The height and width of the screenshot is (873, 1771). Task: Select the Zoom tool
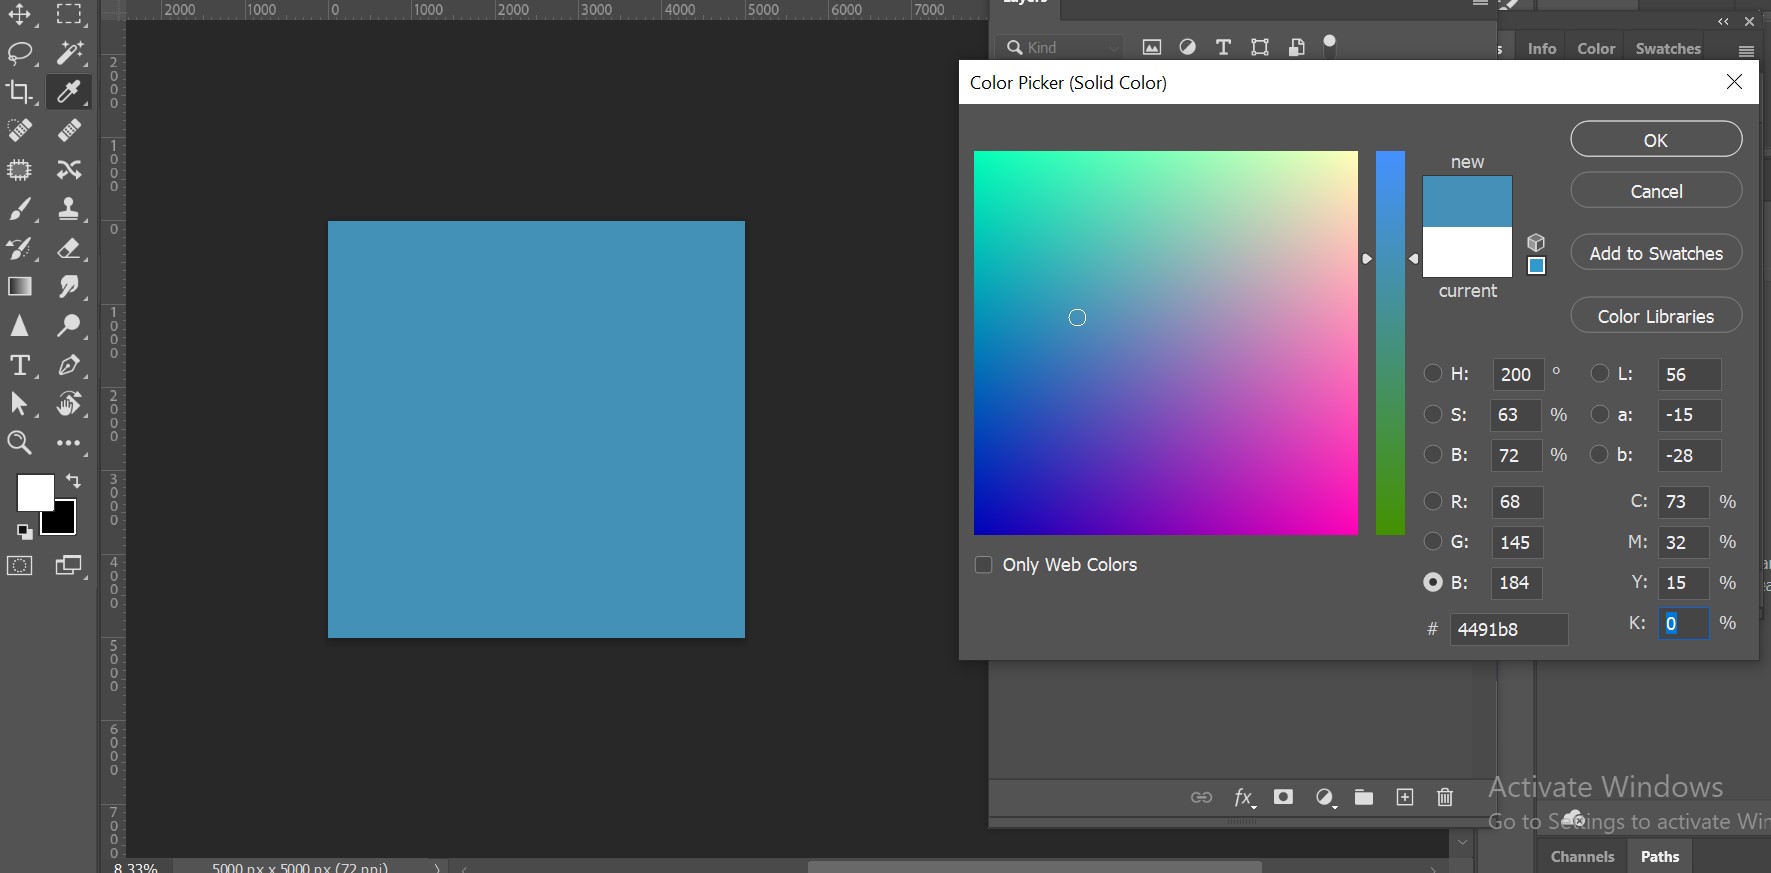pos(19,443)
